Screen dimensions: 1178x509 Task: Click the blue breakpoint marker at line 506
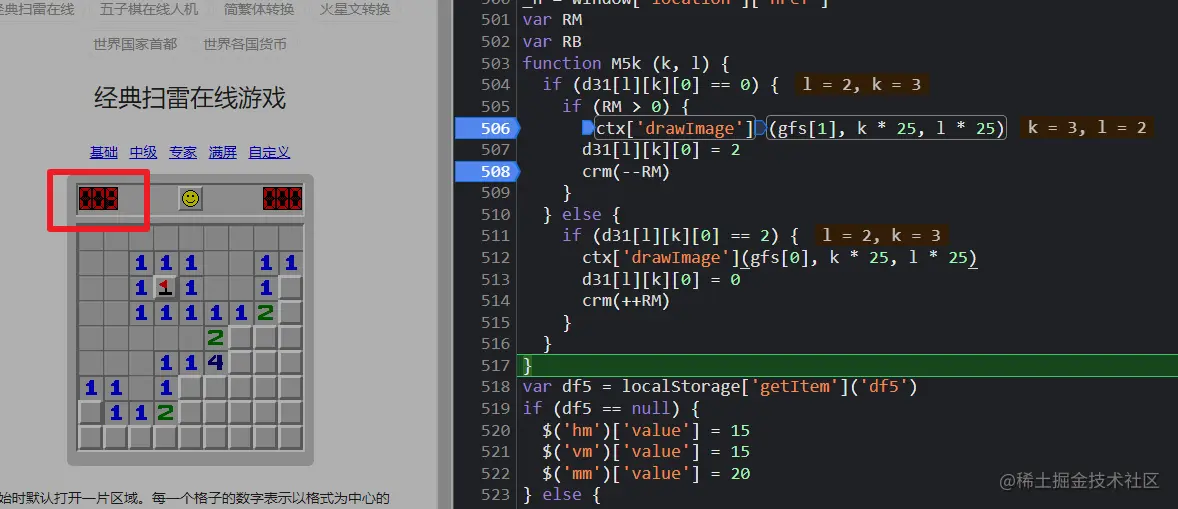[487, 128]
